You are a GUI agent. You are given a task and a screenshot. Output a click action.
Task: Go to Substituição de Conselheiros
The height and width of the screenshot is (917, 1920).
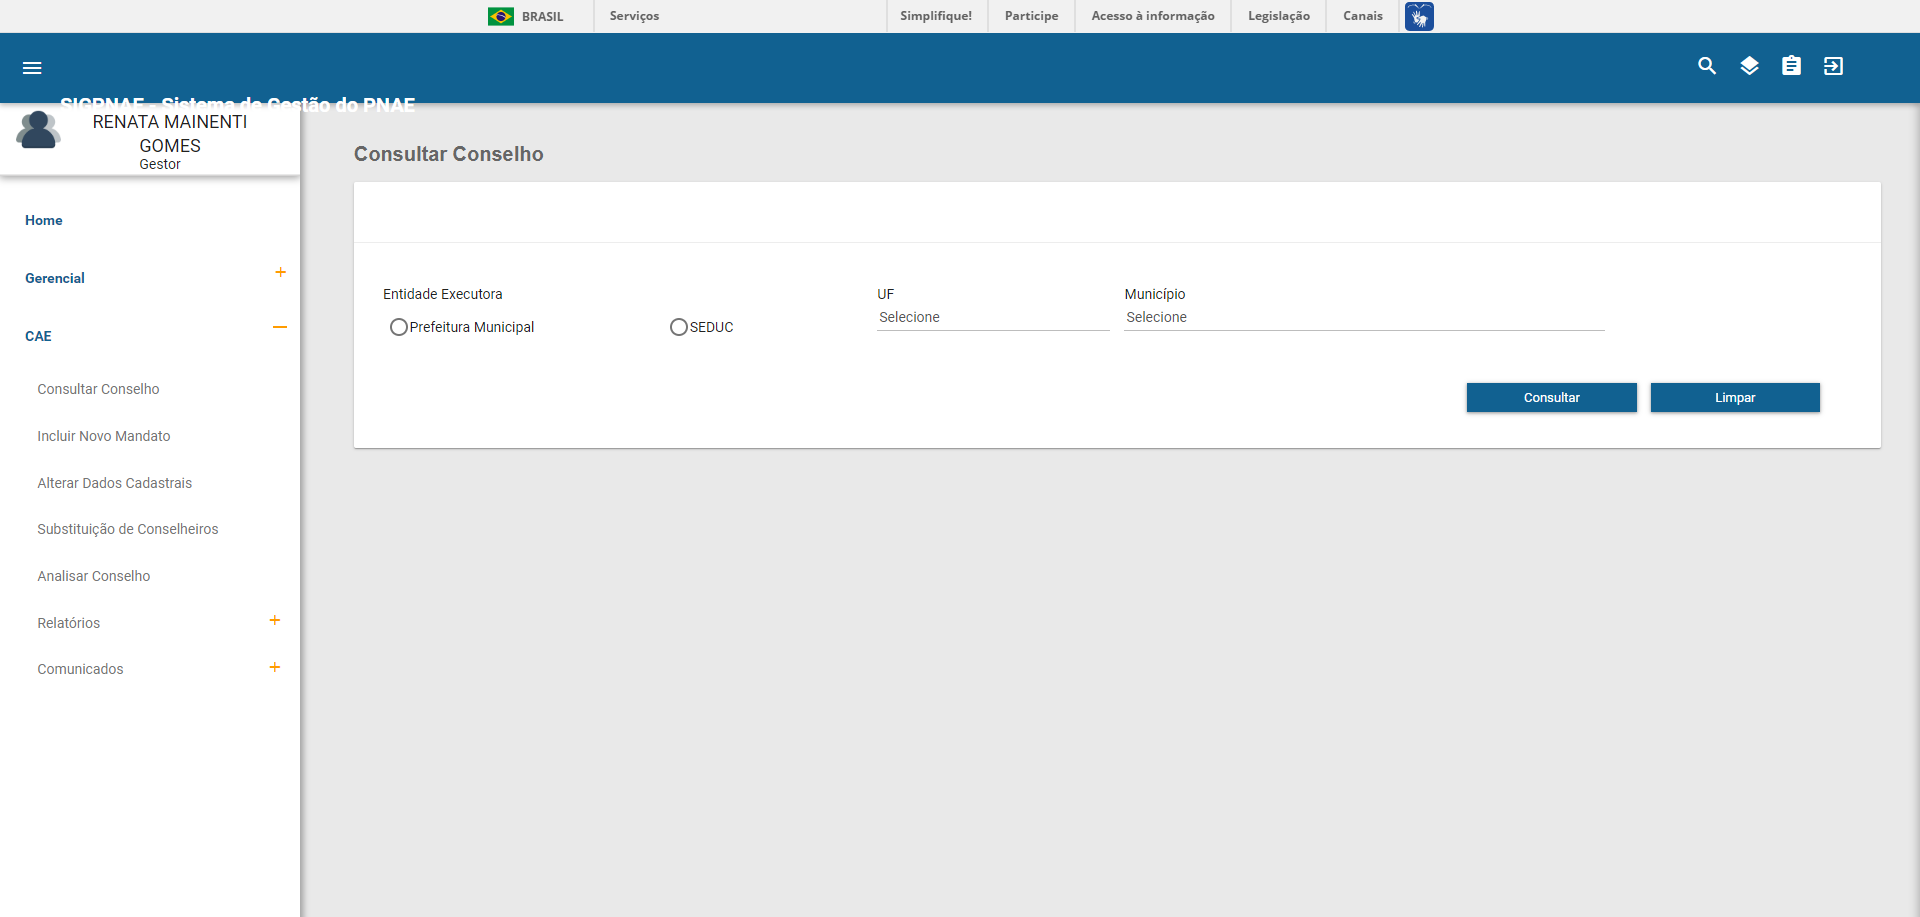tap(128, 529)
